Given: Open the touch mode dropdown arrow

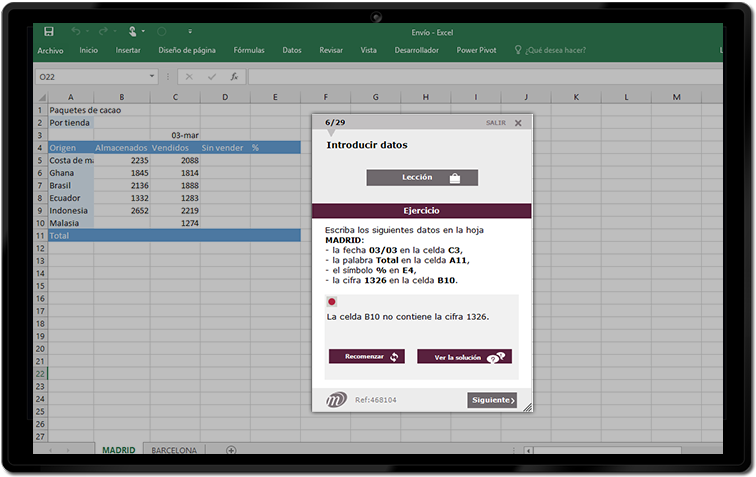Looking at the screenshot, I should tap(145, 32).
